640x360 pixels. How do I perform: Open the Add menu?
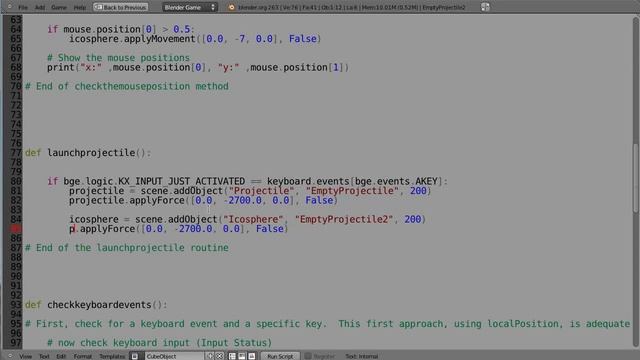[x=40, y=7]
